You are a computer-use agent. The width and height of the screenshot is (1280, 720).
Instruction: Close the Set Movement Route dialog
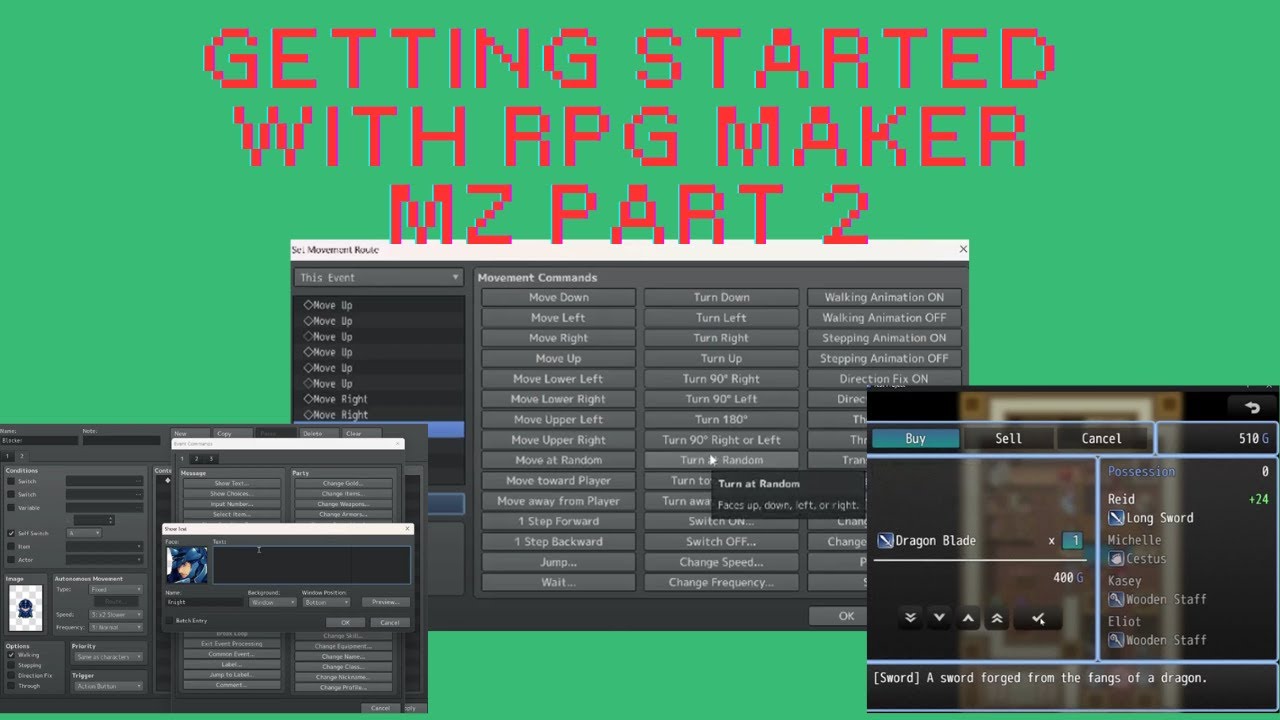(963, 249)
